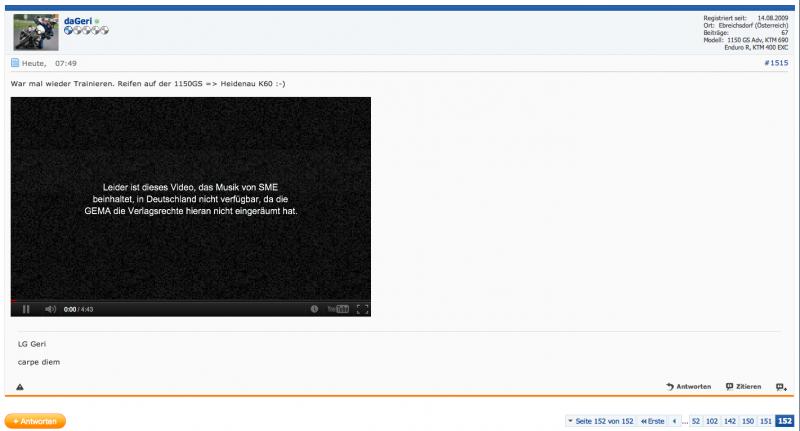The height and width of the screenshot is (431, 800).
Task: Go to page 151 in pagination
Action: [x=765, y=421]
